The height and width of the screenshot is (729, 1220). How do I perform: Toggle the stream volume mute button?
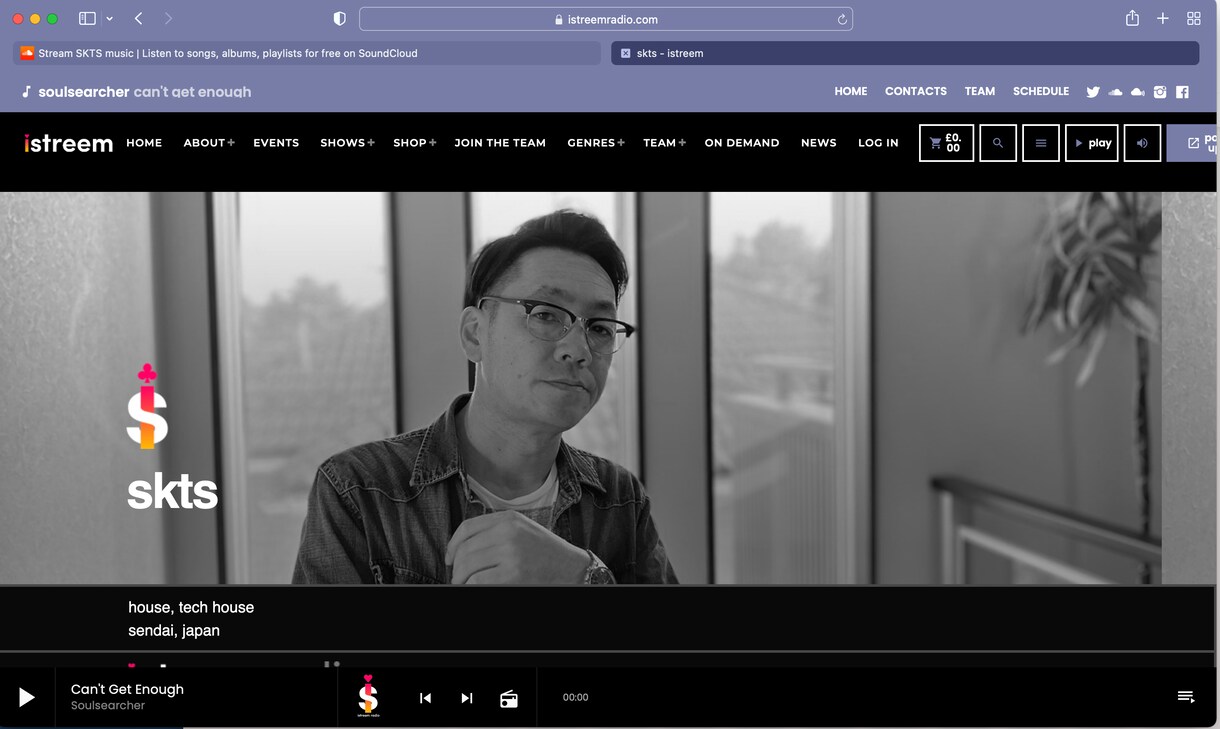(1143, 143)
